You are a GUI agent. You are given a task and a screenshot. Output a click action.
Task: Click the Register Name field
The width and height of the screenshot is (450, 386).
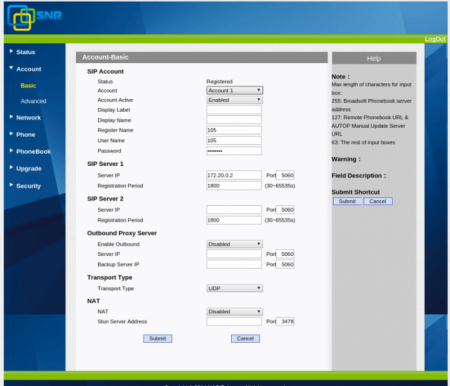234,130
